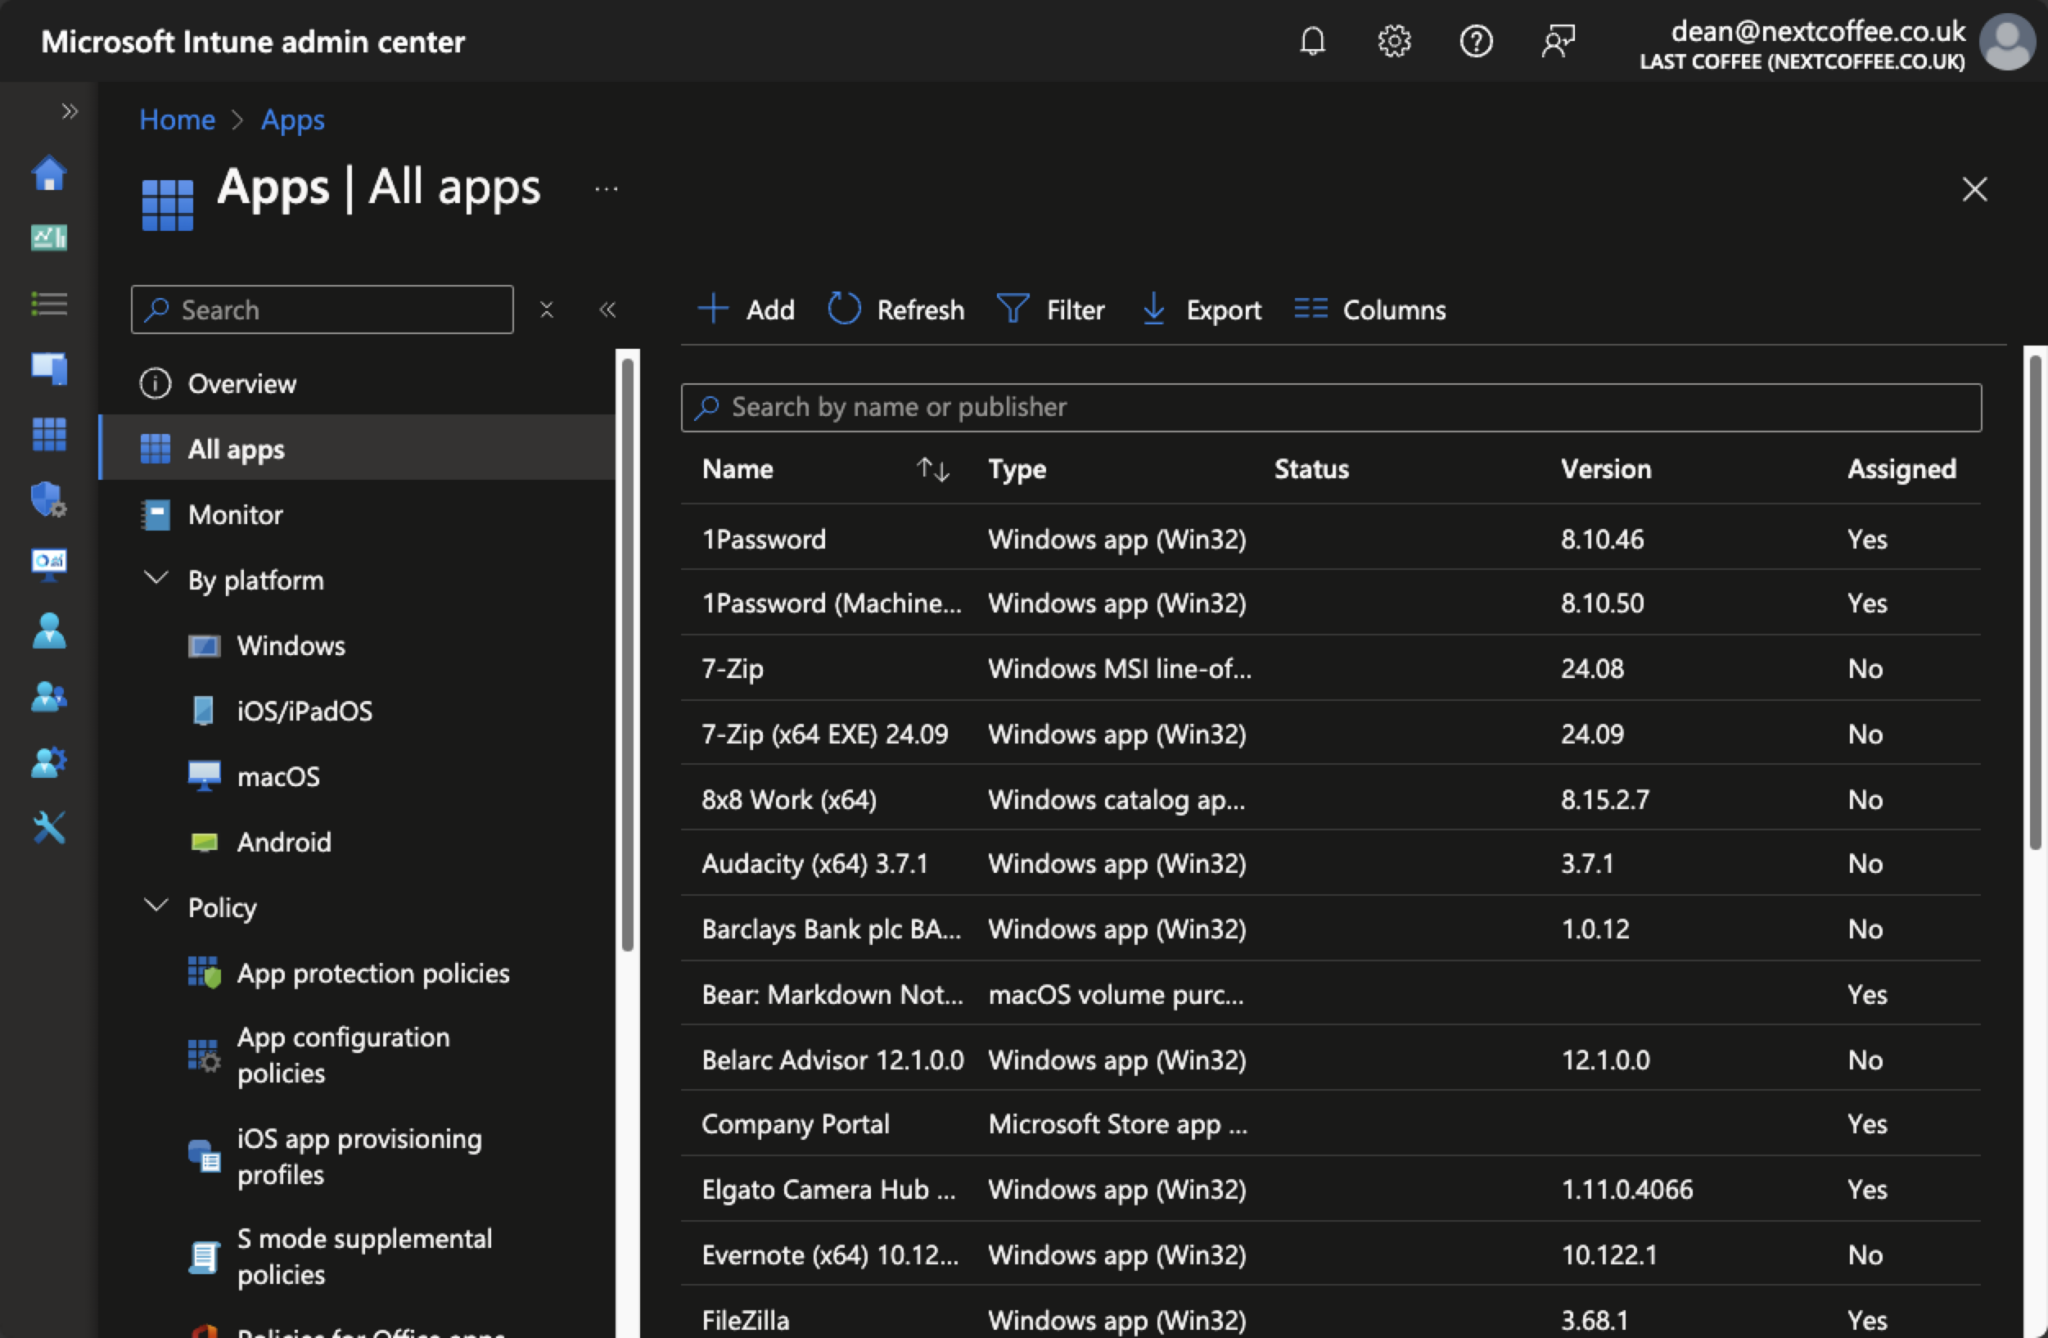Open the Filter button
This screenshot has height=1338, width=2048.
tap(1051, 310)
